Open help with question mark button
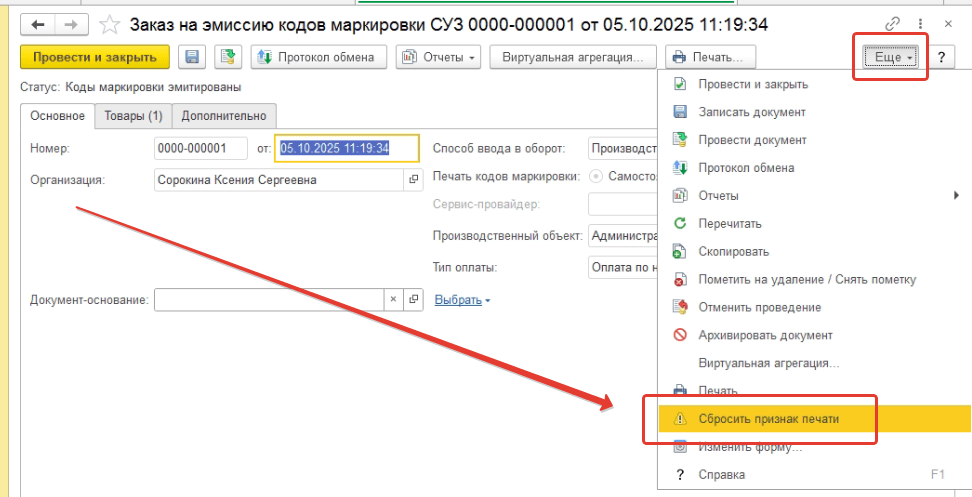 (x=941, y=58)
